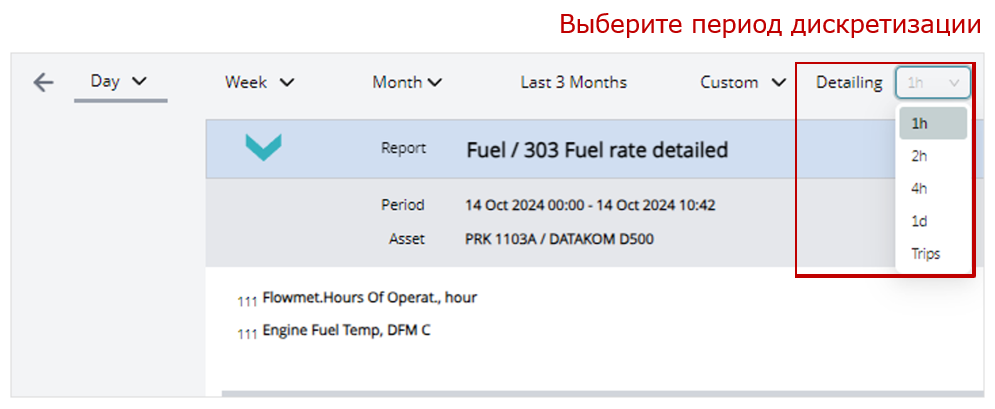Click the Fuel / 303 Fuel rate detailed title
This screenshot has height=409, width=995.
(597, 150)
